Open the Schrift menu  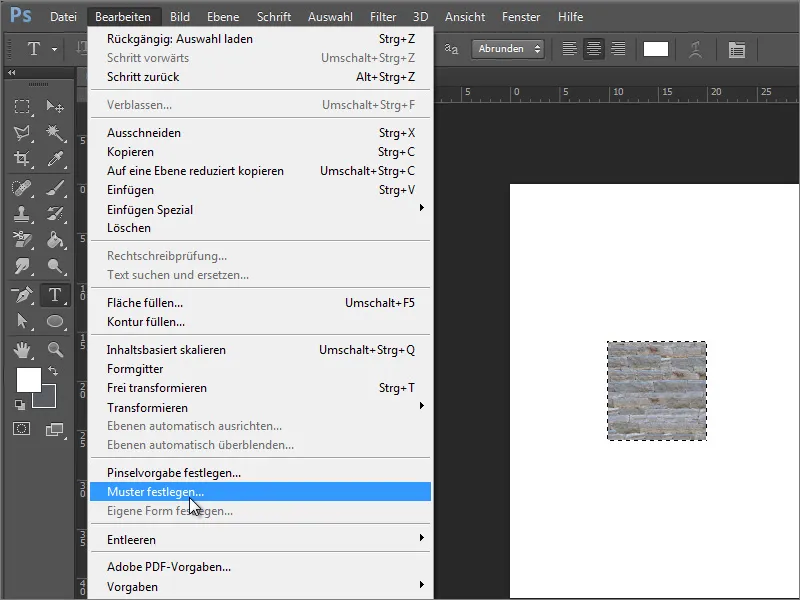click(x=274, y=17)
